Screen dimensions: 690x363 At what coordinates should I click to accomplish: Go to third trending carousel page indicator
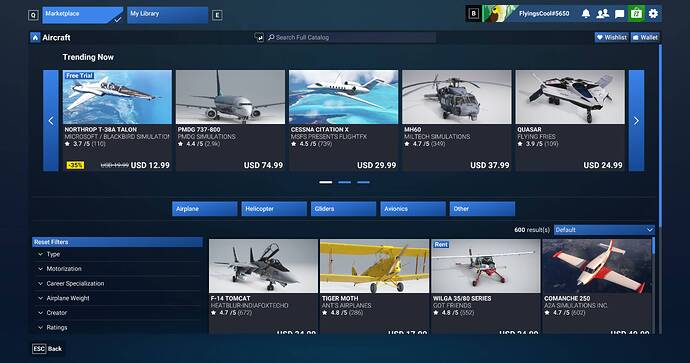[363, 182]
